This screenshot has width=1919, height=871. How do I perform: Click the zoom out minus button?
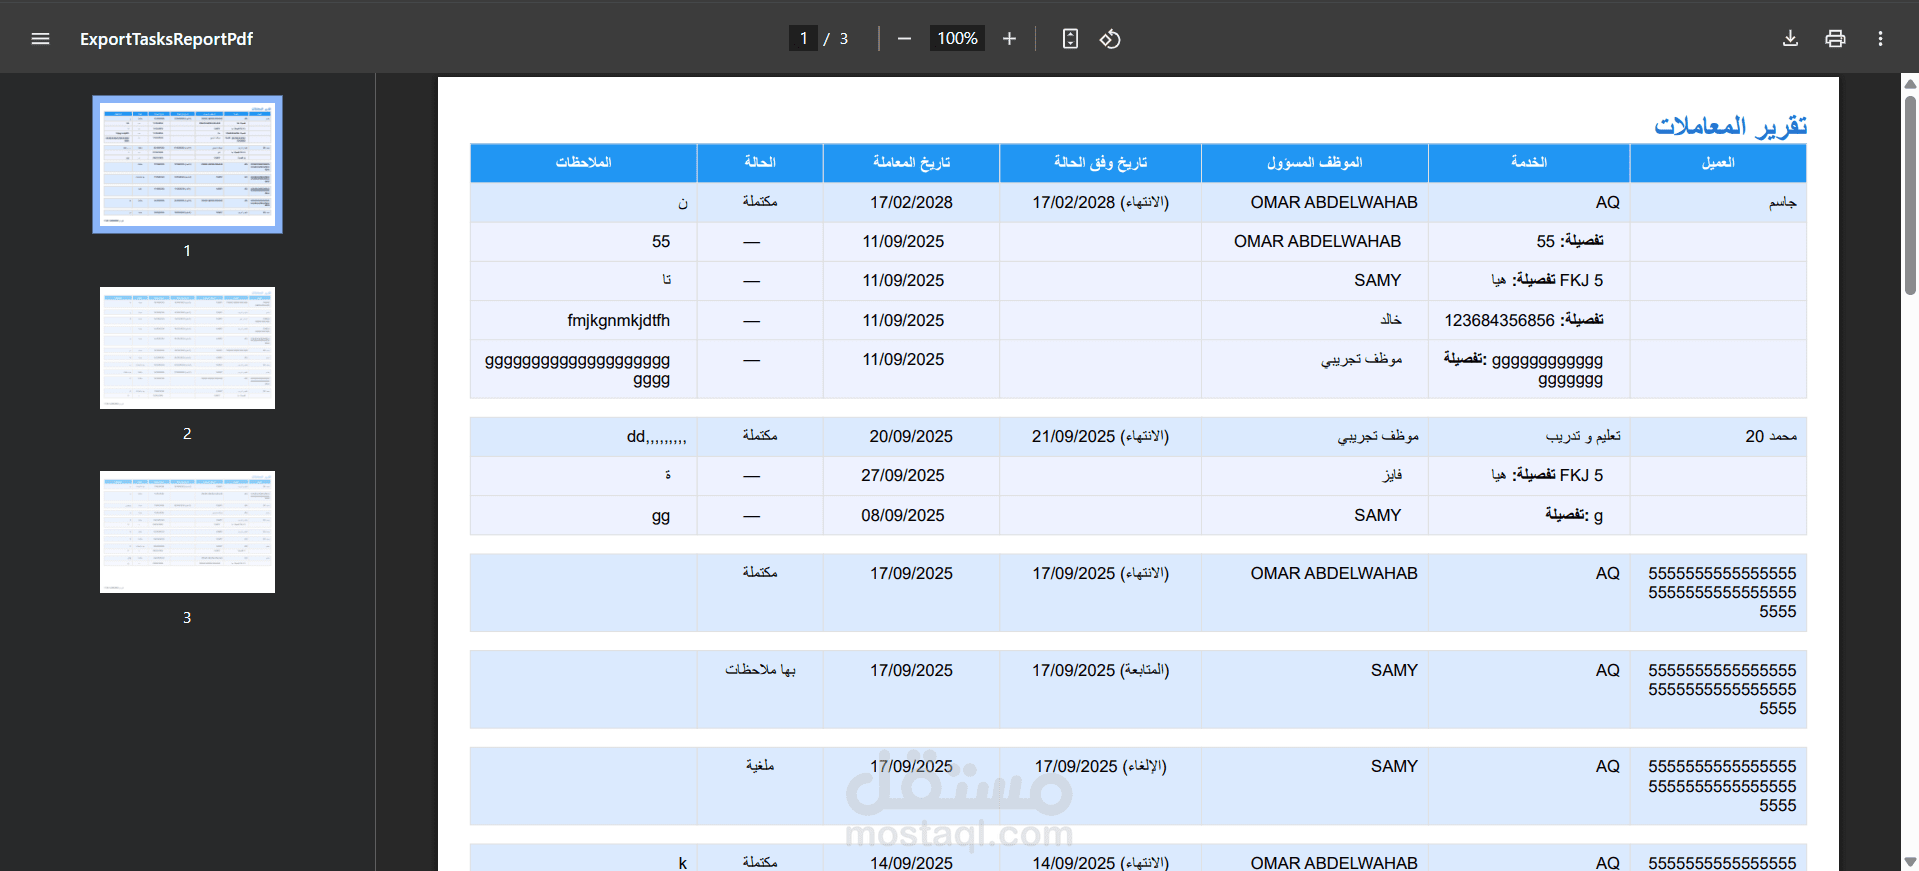coord(904,39)
